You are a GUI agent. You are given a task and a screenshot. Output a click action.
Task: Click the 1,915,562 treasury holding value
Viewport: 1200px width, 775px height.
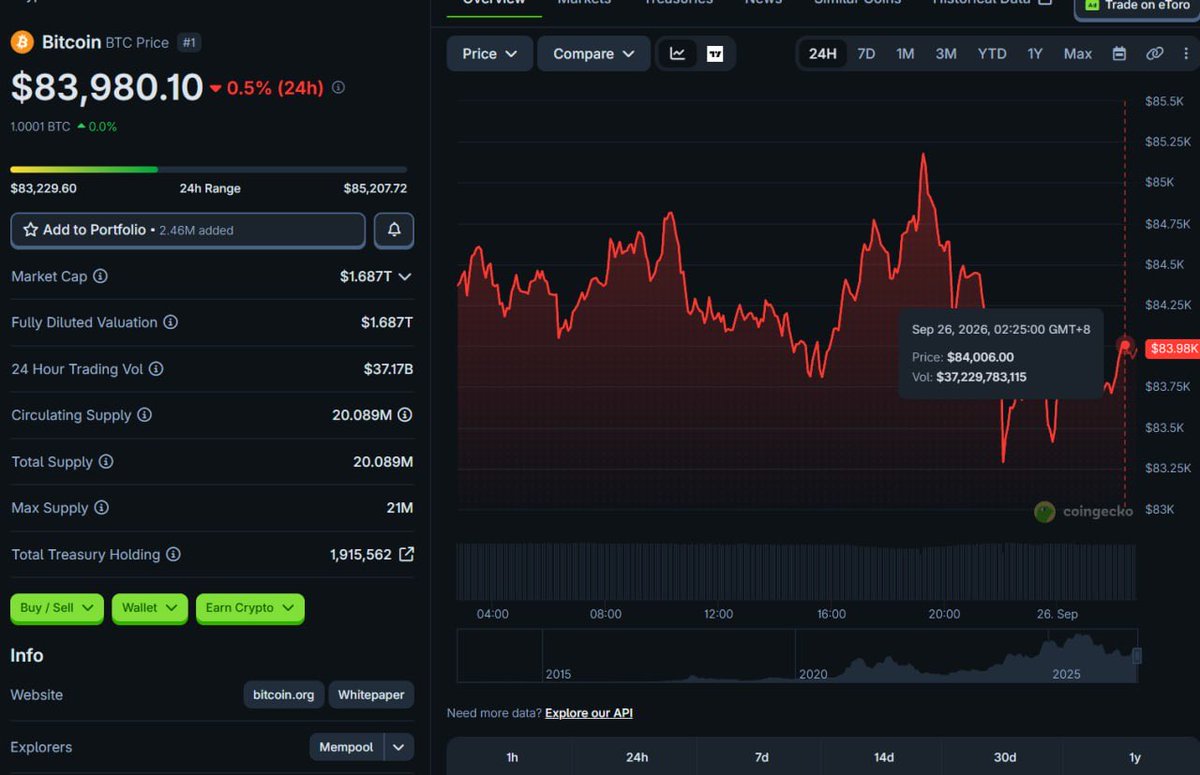tap(361, 554)
